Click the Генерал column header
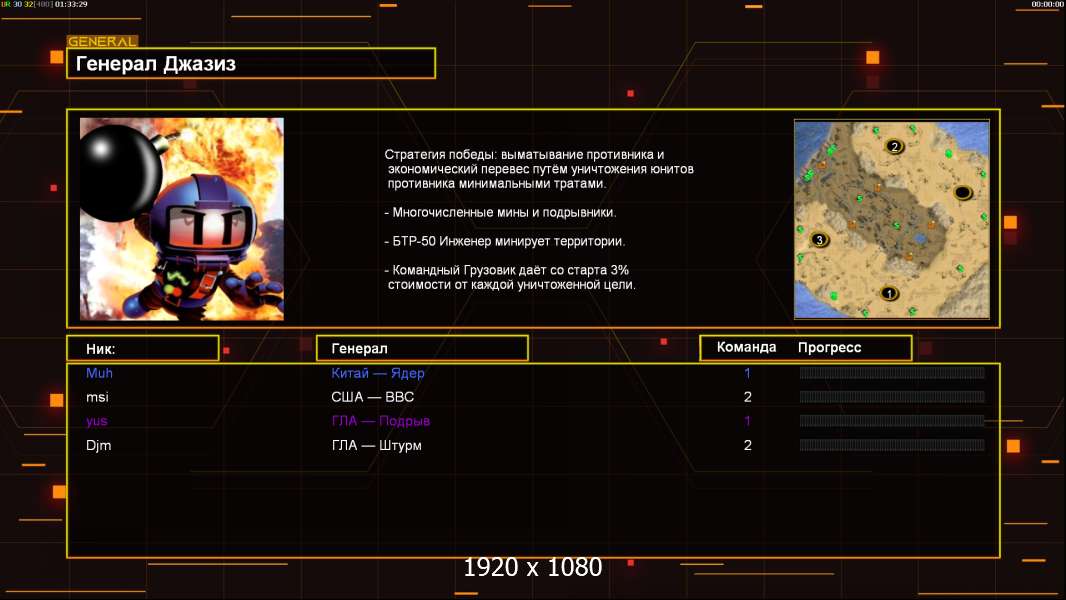The width and height of the screenshot is (1066, 600). coord(422,348)
